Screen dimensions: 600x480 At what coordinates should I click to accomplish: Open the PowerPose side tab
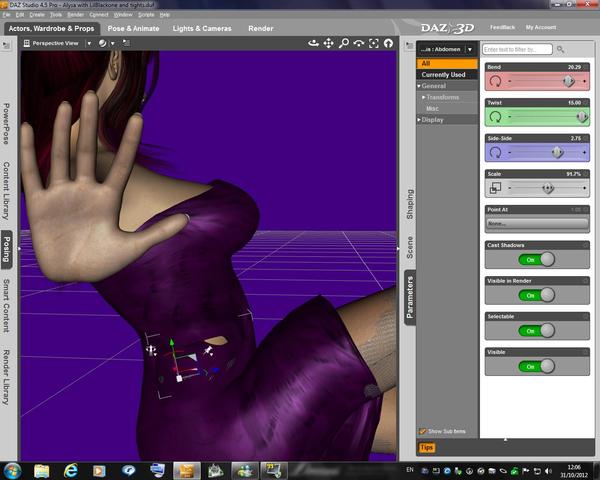(6, 123)
